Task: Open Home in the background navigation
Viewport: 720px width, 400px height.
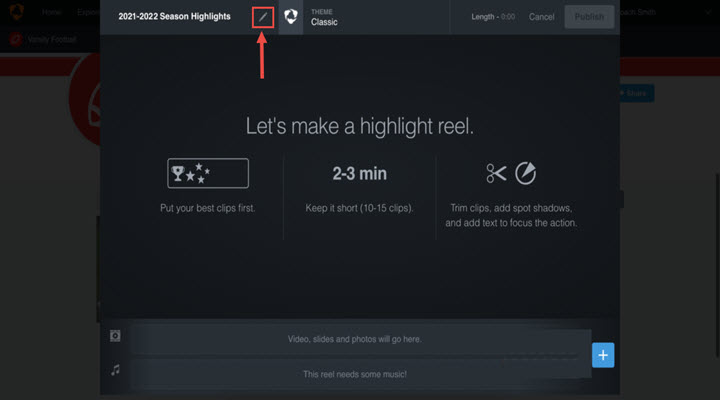Action: tap(51, 12)
